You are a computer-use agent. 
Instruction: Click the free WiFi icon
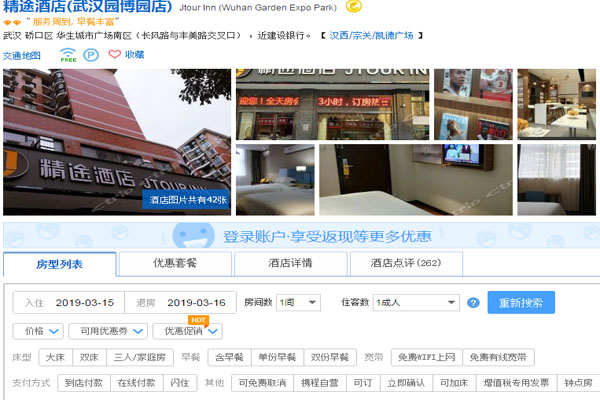[x=68, y=55]
